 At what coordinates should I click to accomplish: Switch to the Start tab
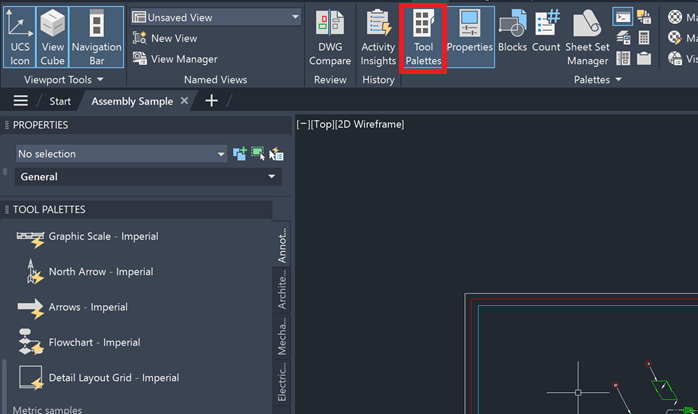(60, 101)
